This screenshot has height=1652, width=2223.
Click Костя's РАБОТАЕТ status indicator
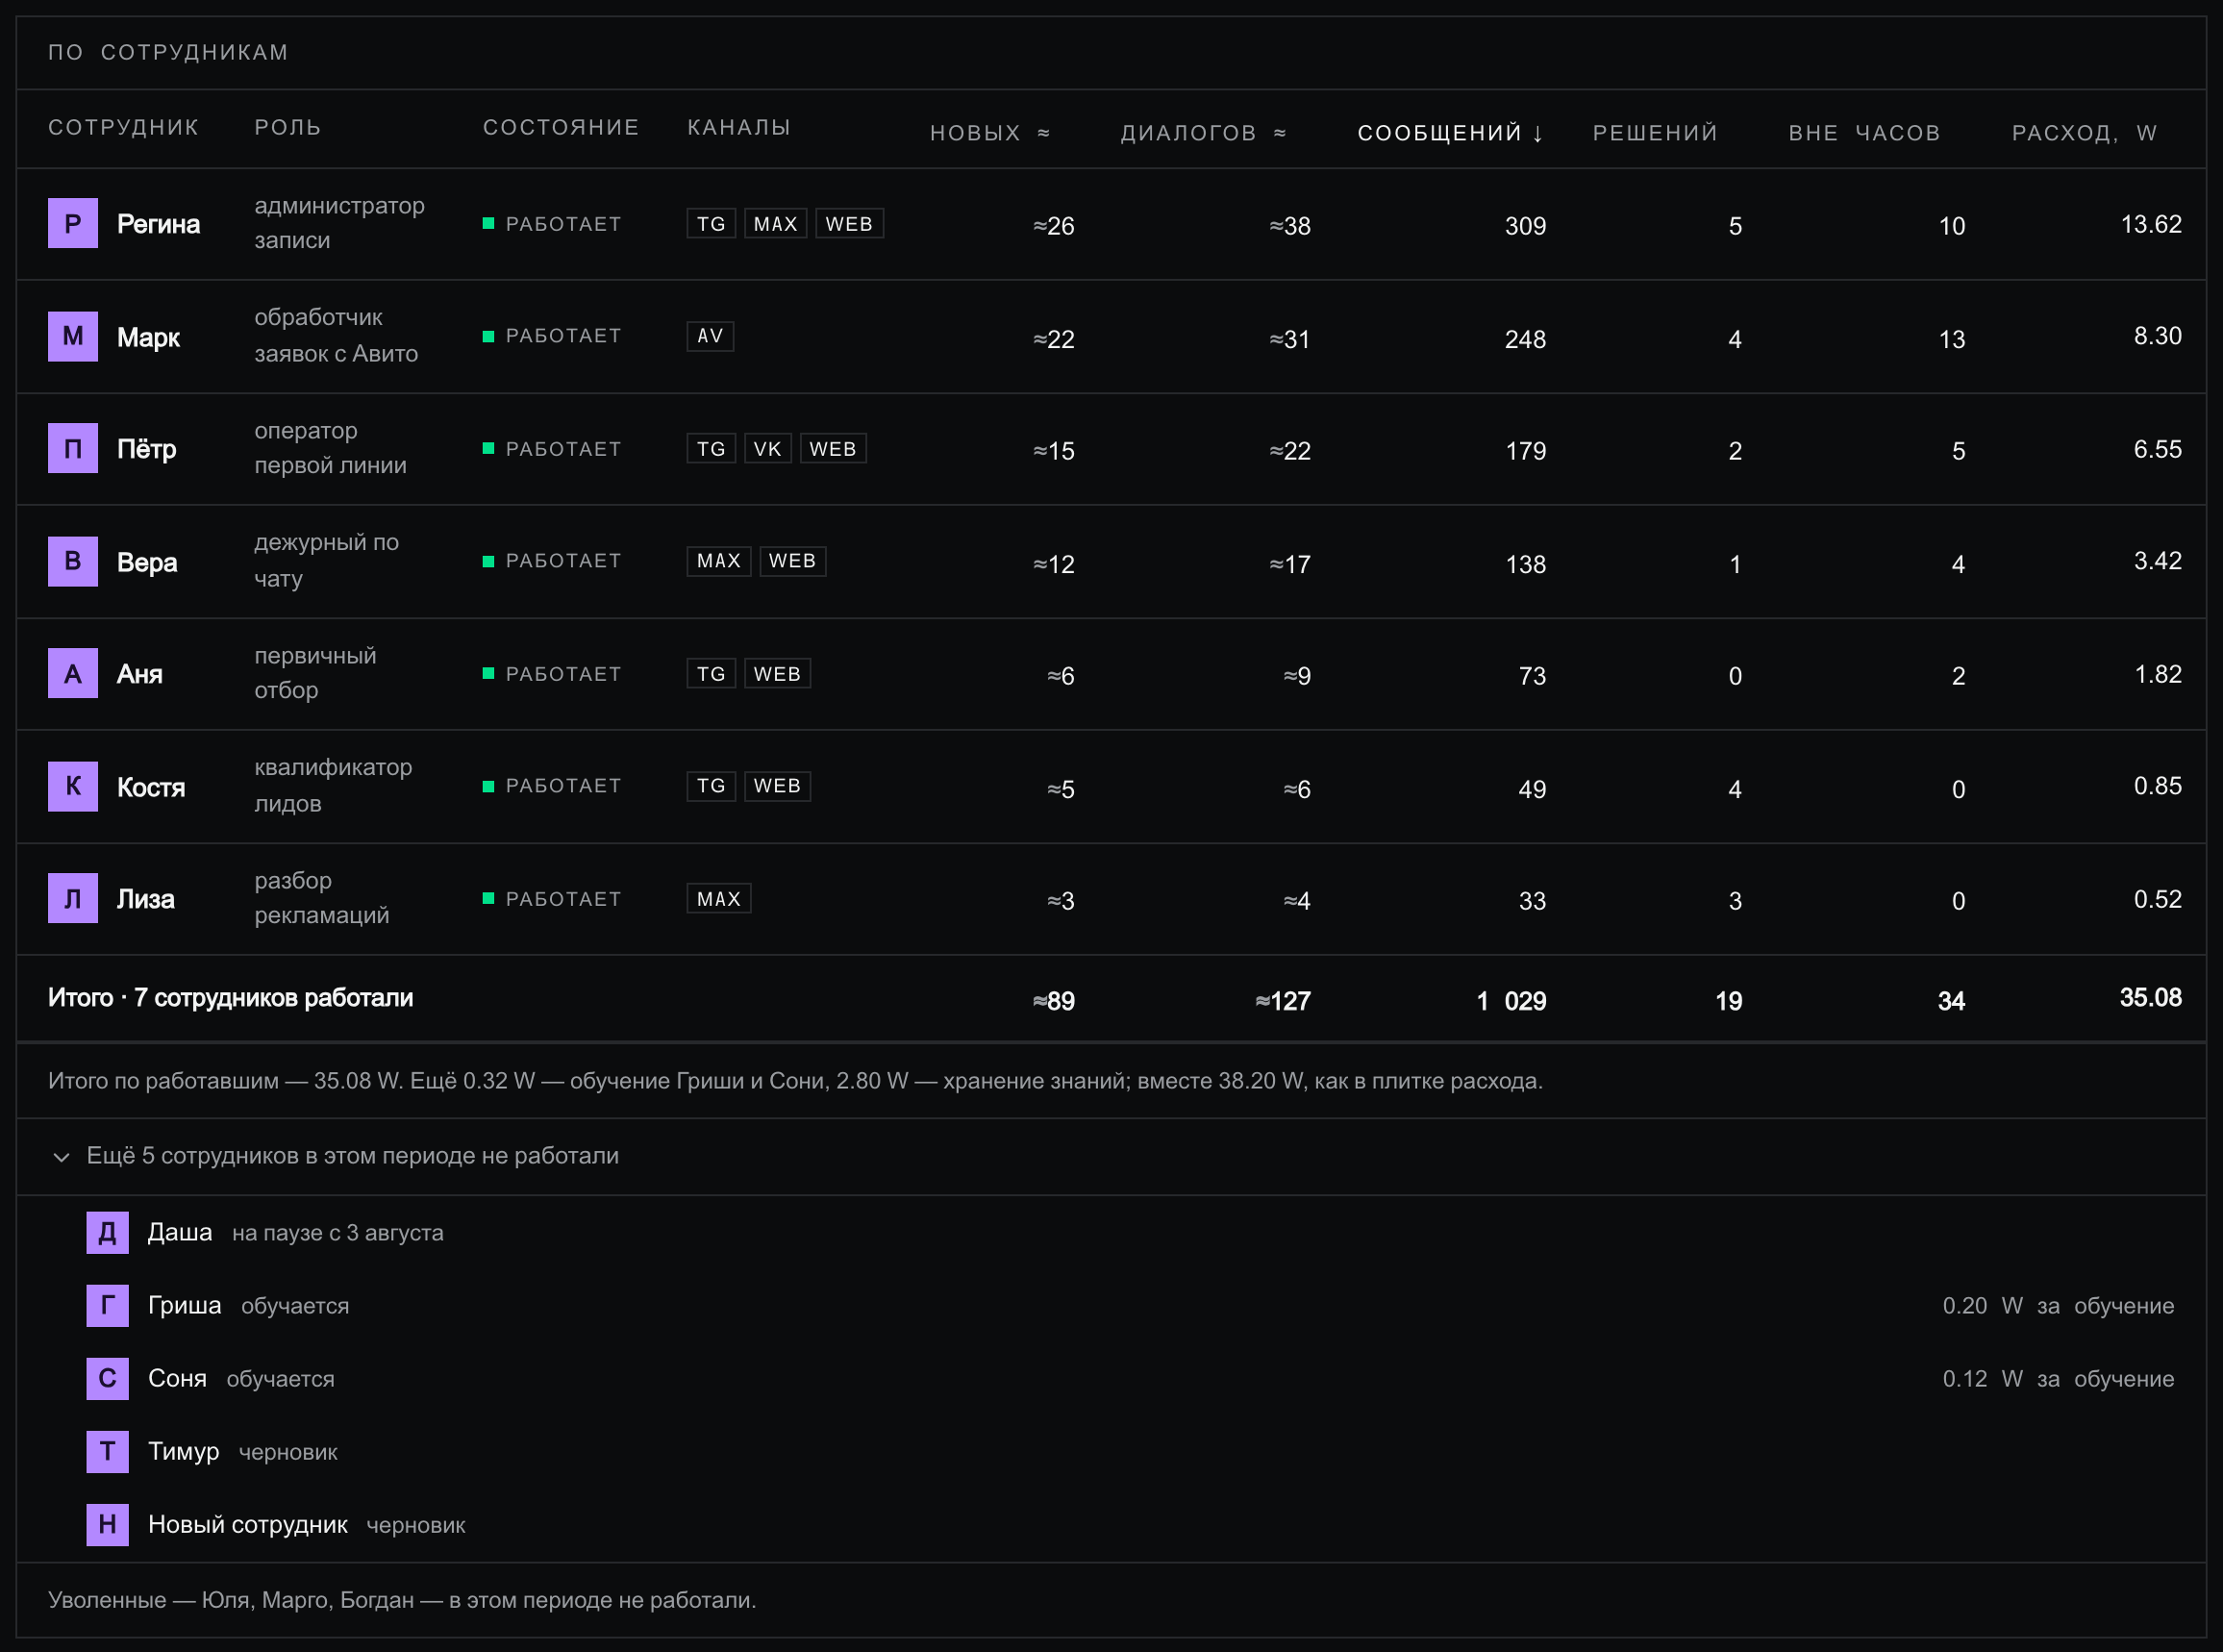coord(552,786)
